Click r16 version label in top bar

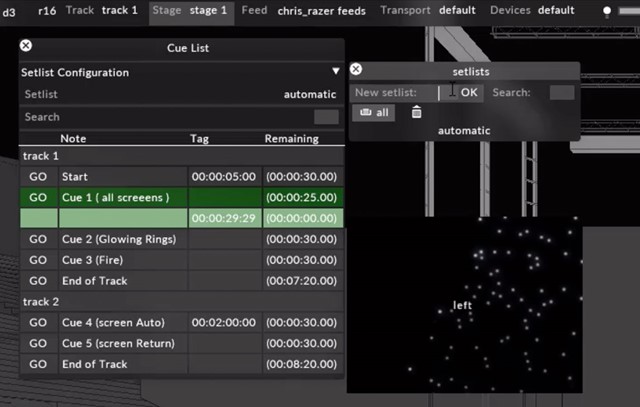(x=47, y=11)
